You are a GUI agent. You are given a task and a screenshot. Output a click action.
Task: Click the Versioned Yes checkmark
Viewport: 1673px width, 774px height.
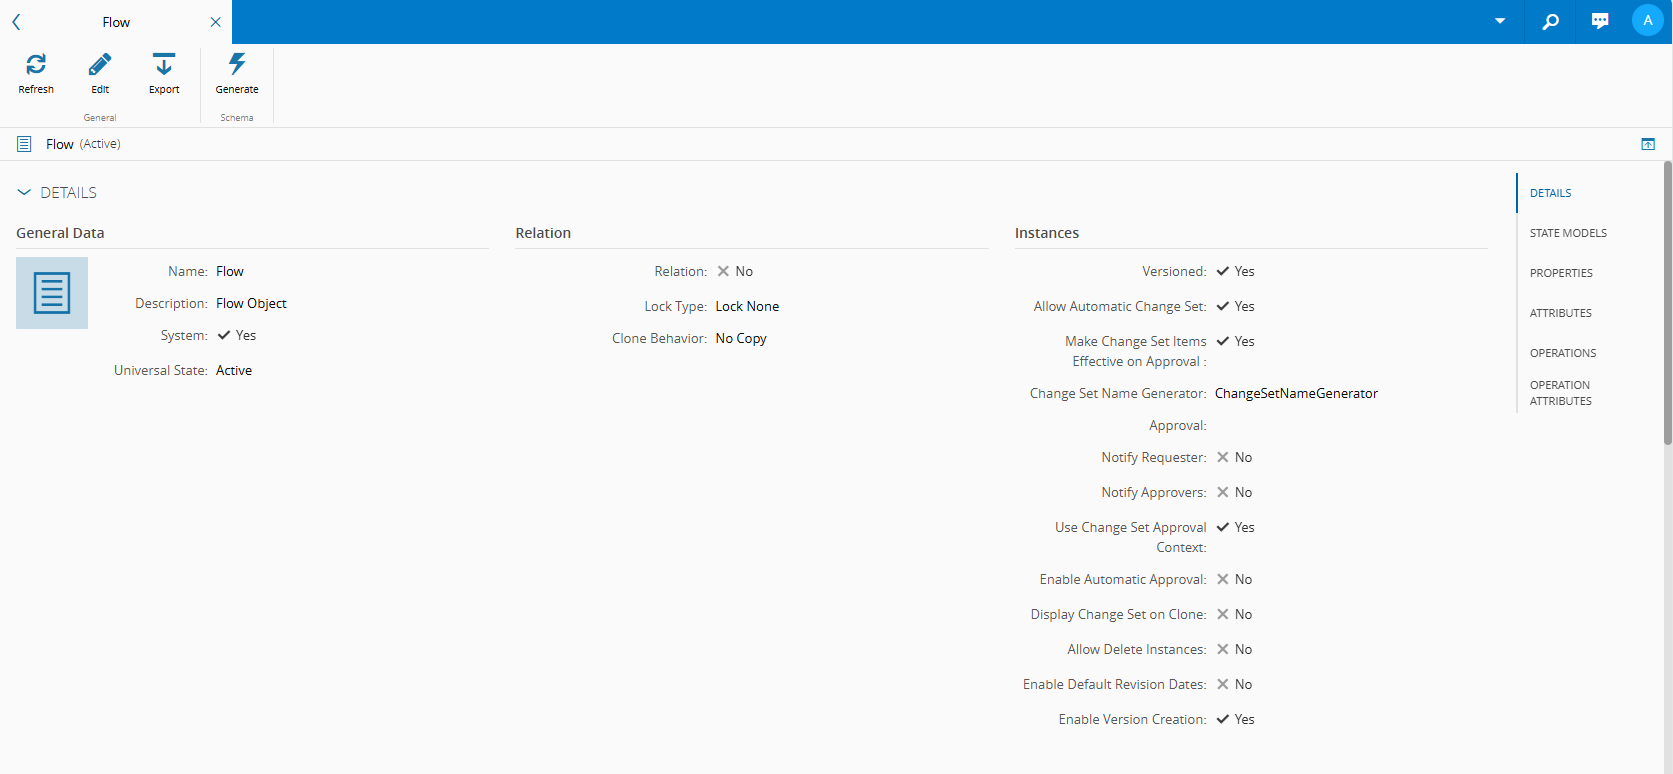tap(1222, 271)
